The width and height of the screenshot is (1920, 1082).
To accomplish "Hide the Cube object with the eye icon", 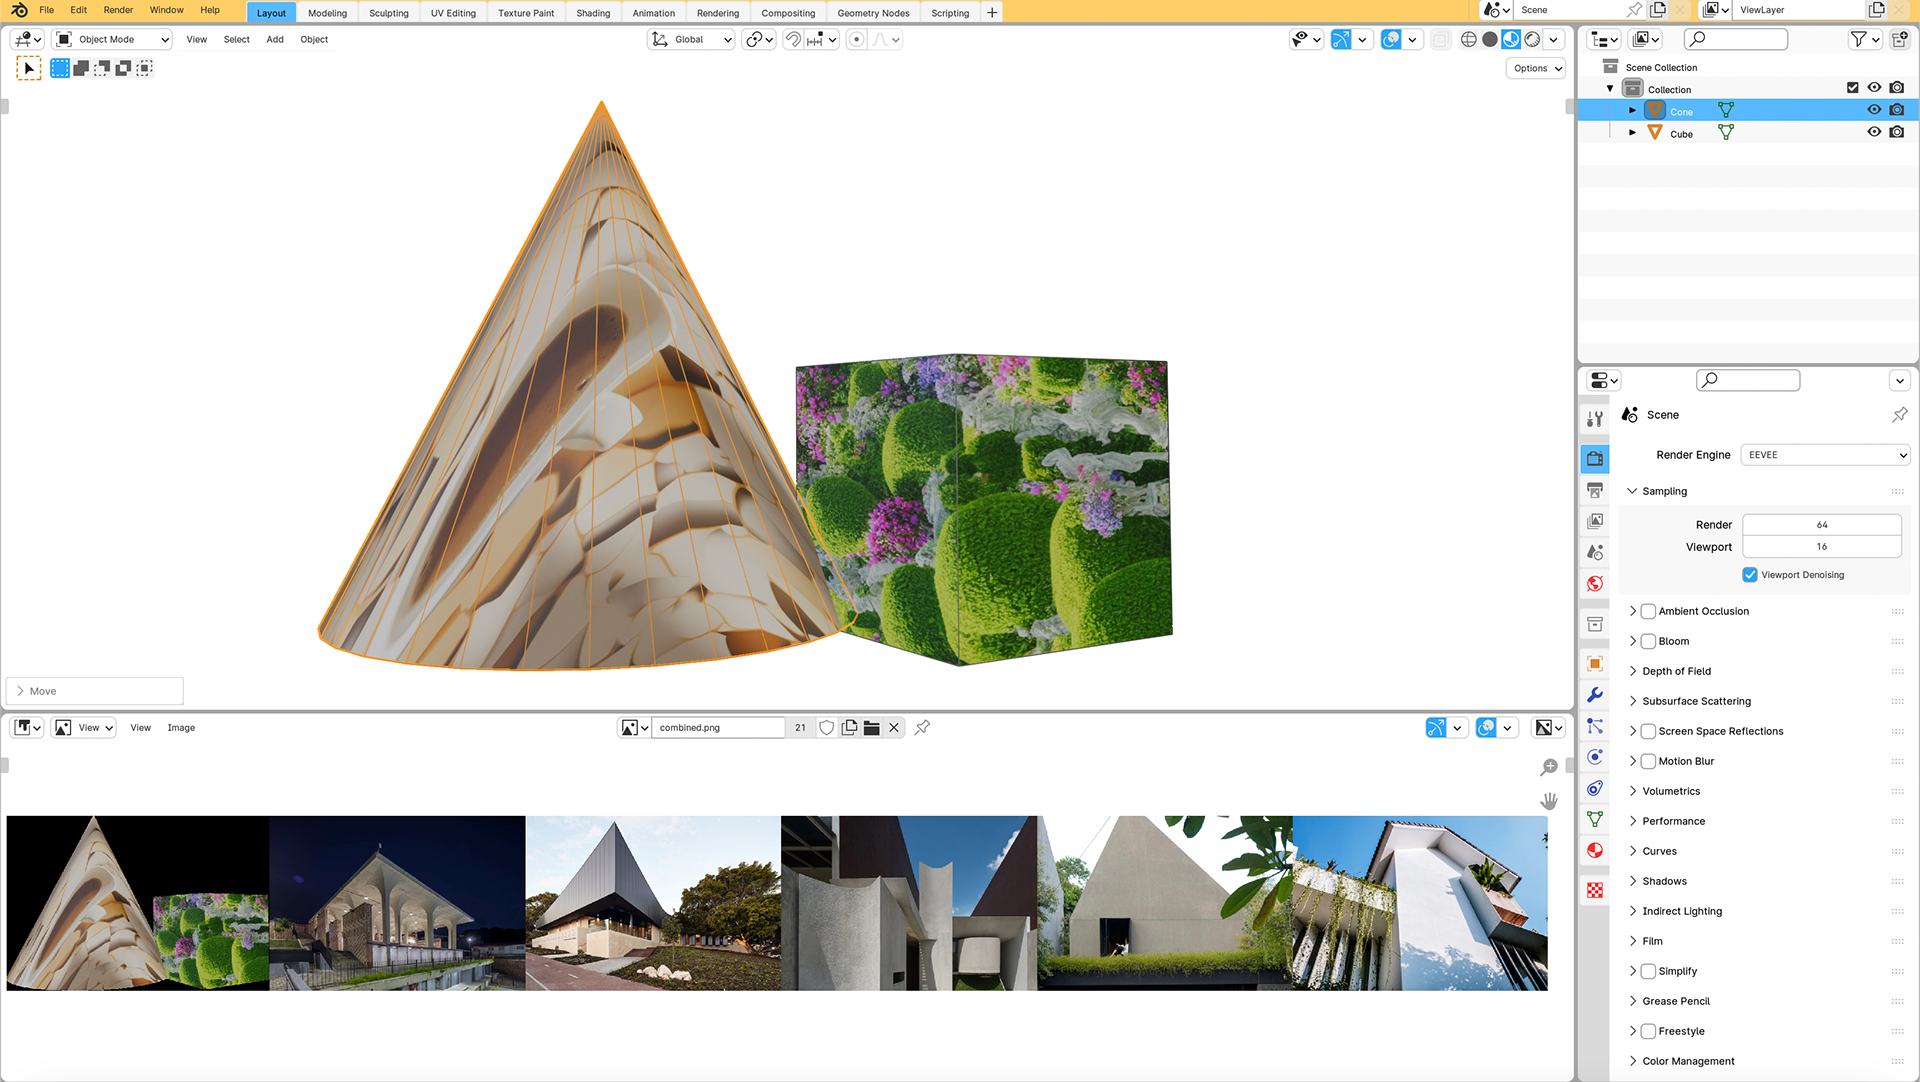I will click(1874, 133).
